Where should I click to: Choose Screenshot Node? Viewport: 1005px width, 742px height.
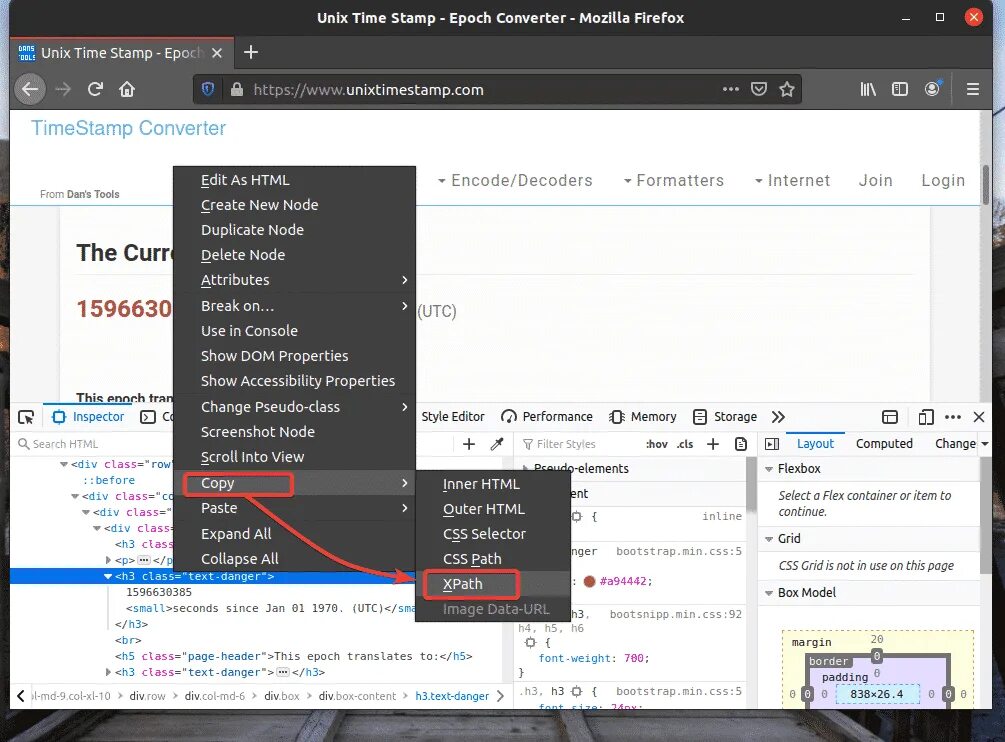[x=295, y=432]
